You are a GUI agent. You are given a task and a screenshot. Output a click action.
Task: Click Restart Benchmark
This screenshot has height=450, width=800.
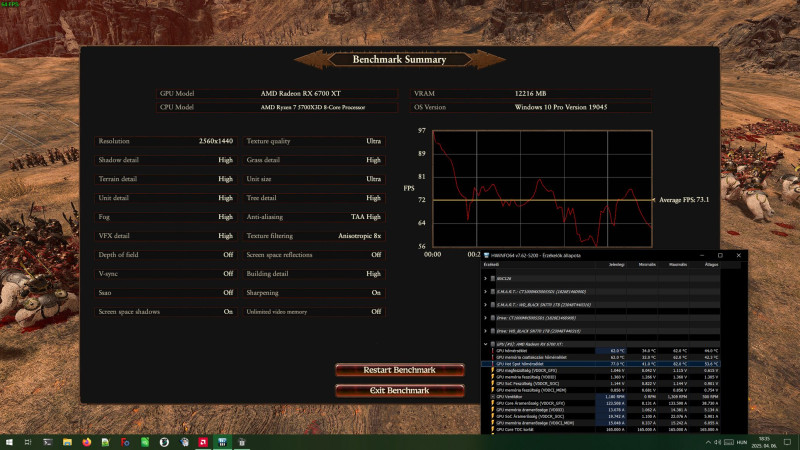click(399, 370)
